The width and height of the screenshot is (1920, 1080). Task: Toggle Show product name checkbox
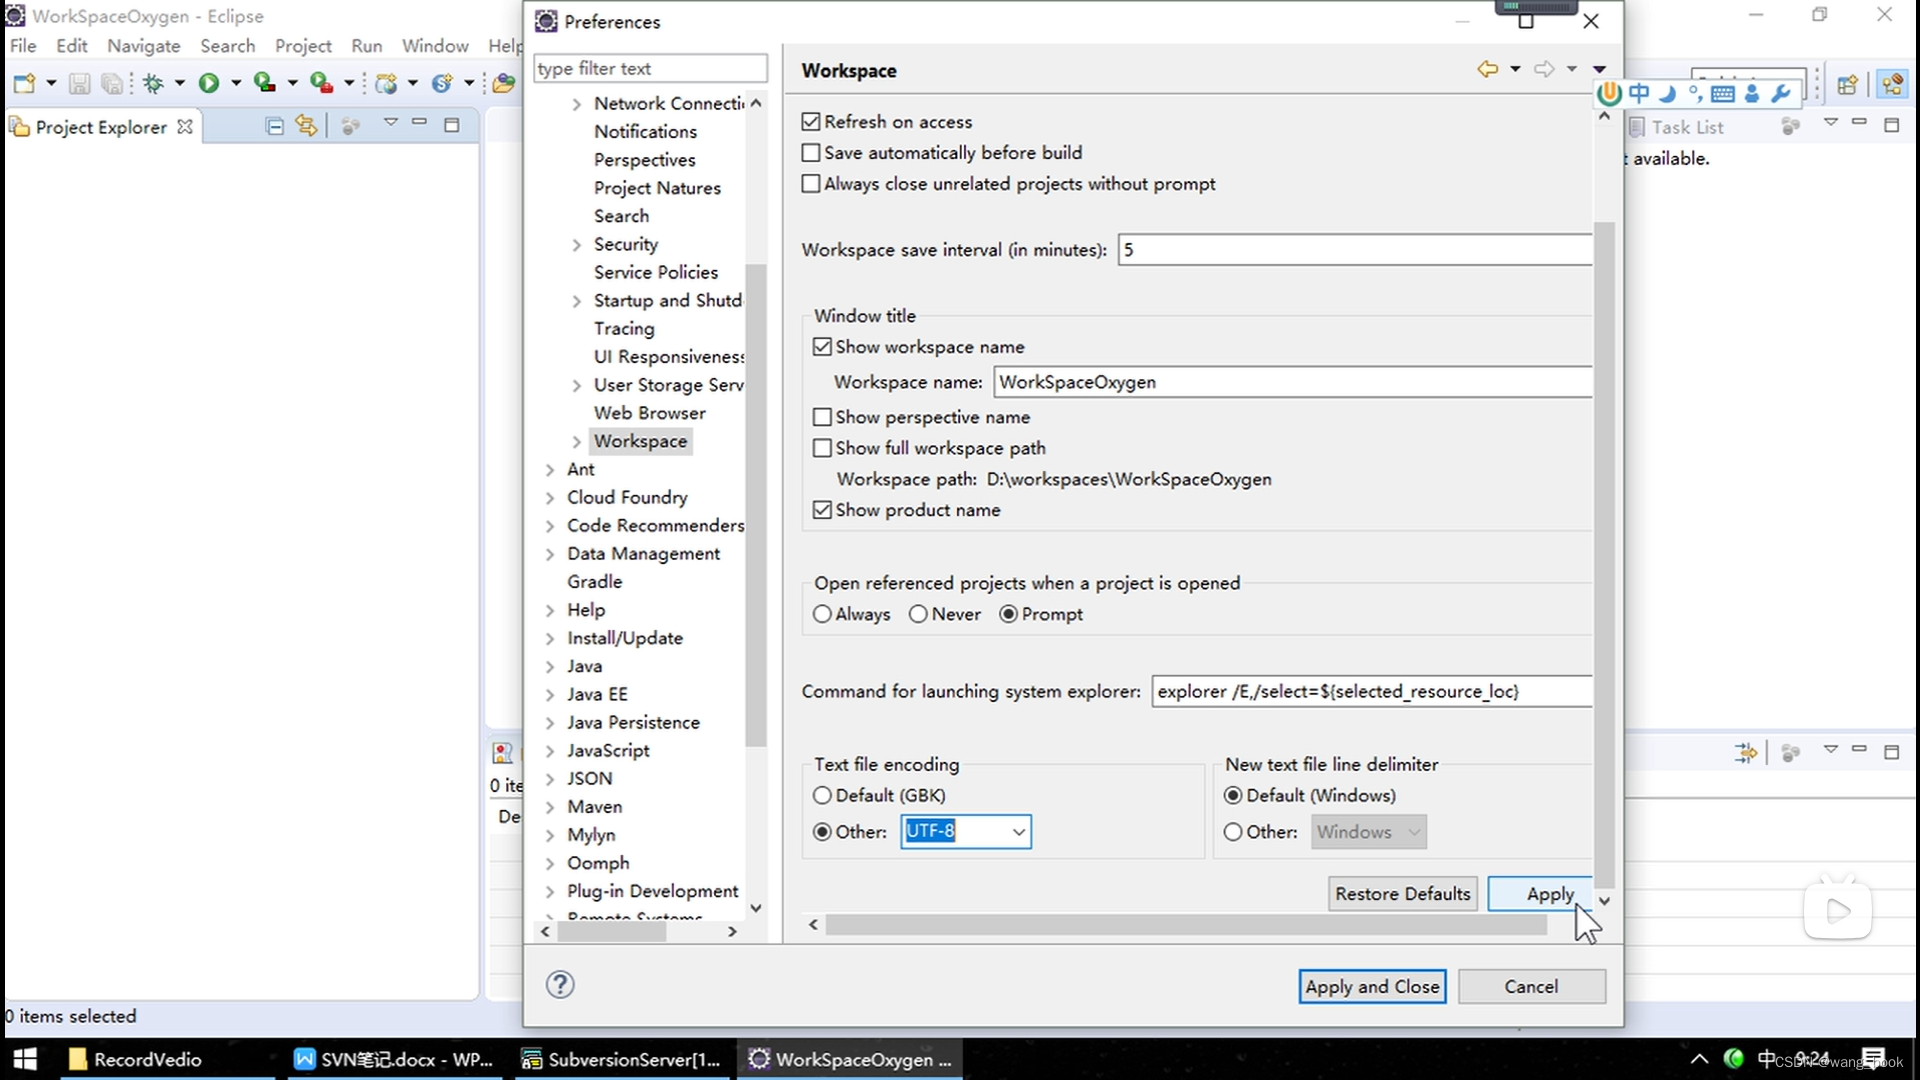click(x=822, y=510)
